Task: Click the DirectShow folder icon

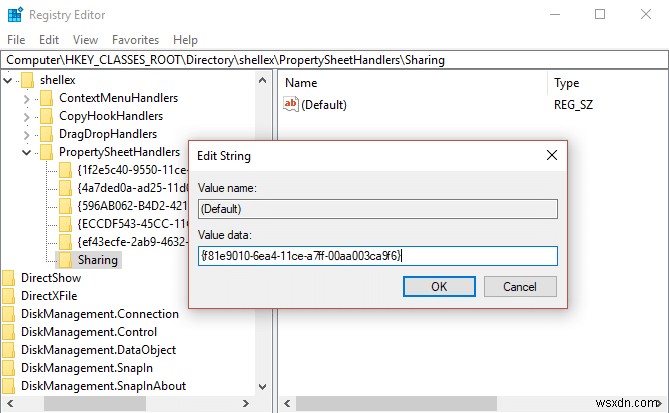Action: click(10, 278)
